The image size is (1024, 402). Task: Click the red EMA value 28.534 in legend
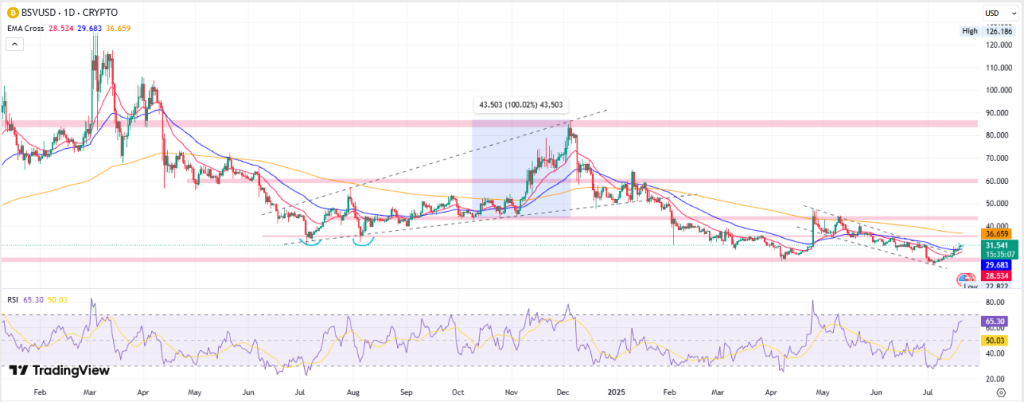(60, 29)
